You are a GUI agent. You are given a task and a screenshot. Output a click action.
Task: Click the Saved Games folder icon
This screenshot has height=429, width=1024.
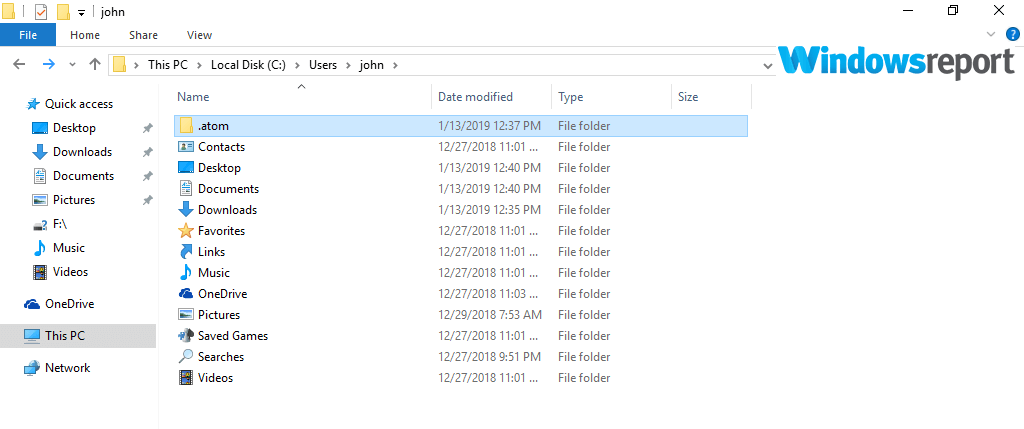click(x=186, y=336)
